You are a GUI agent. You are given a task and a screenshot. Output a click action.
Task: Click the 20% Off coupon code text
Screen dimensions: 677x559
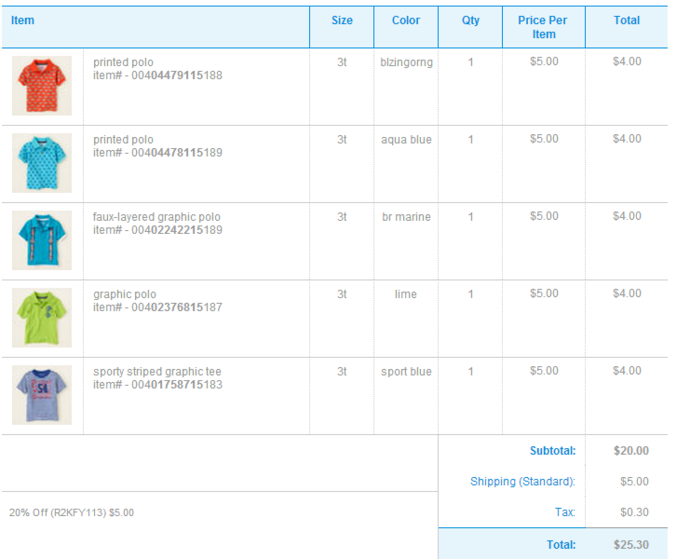tap(72, 512)
